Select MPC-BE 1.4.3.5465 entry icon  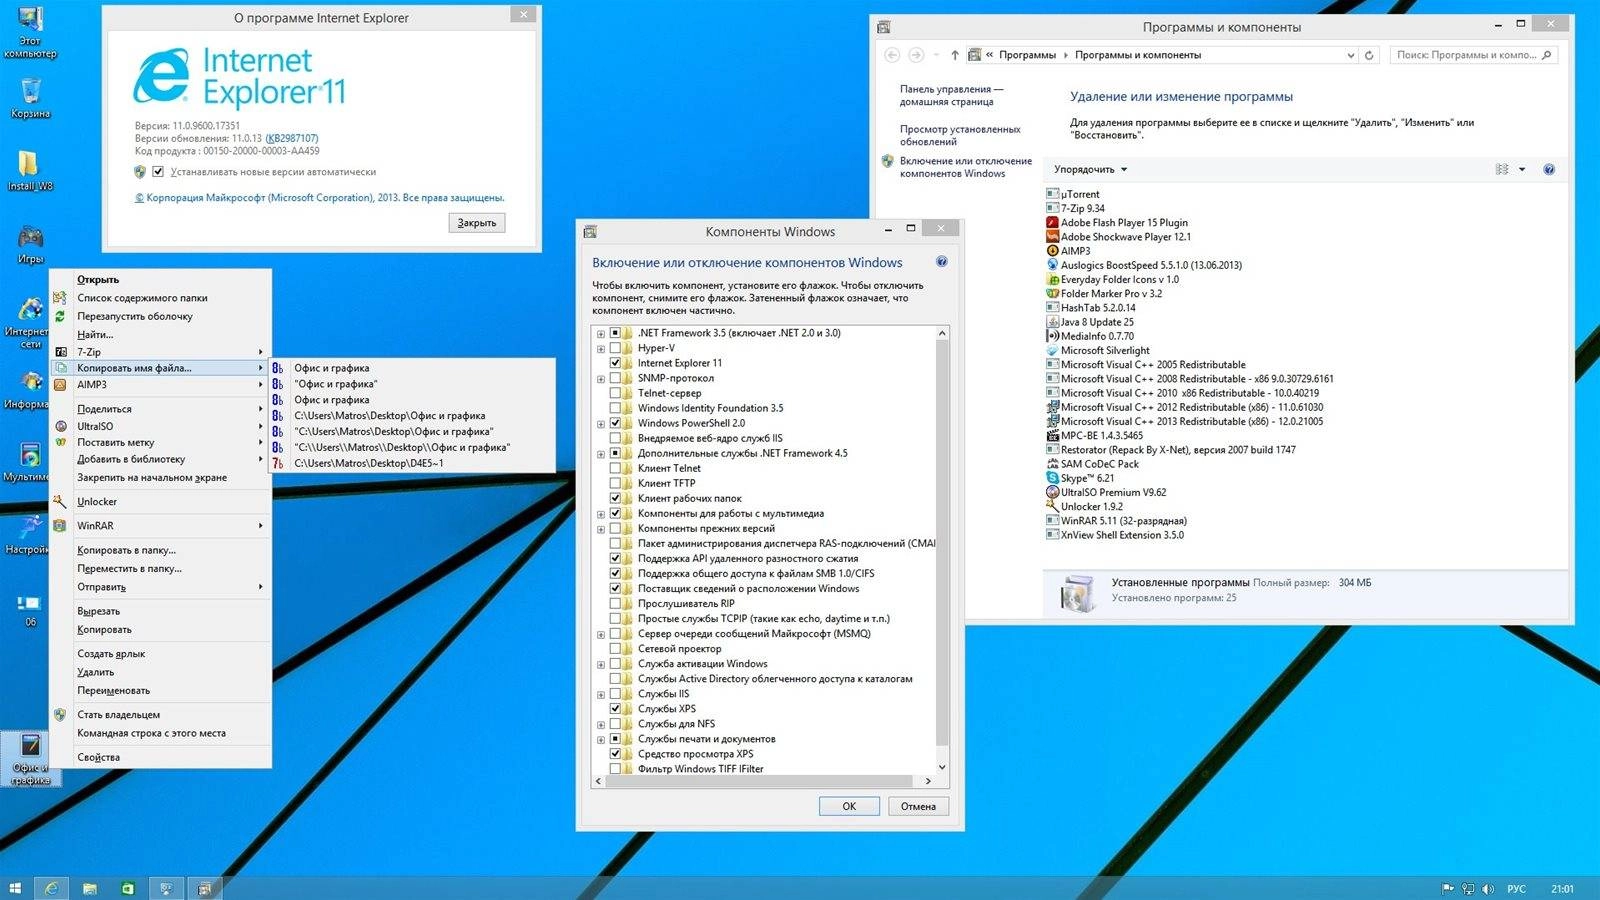(1052, 435)
